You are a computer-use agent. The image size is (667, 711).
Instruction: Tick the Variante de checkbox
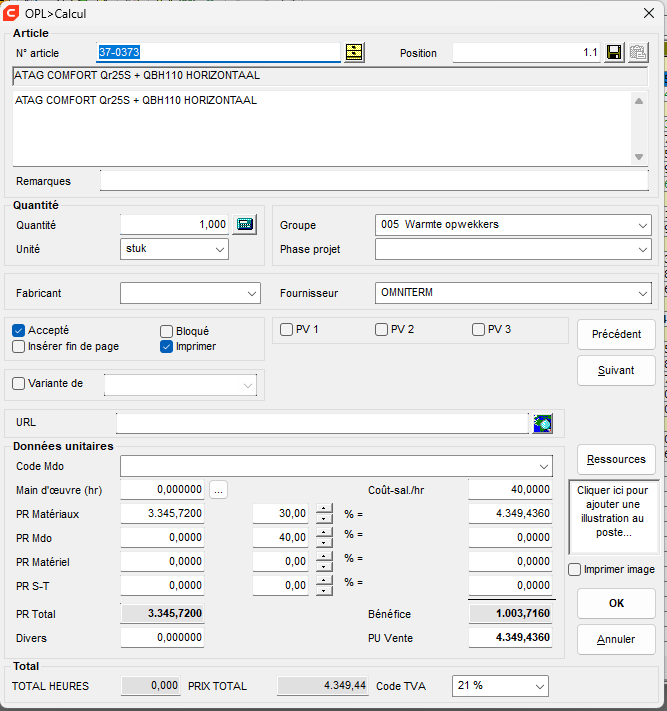(x=19, y=384)
